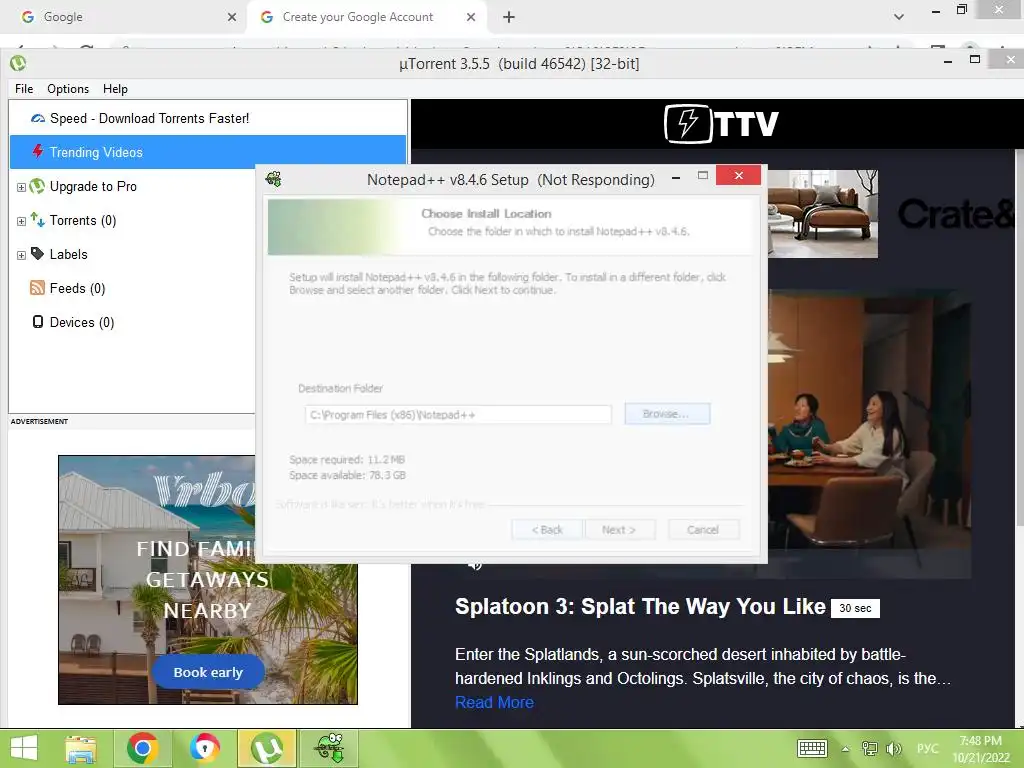Click the Devices phone icon
Screen dimensions: 1024x768
click(x=38, y=321)
